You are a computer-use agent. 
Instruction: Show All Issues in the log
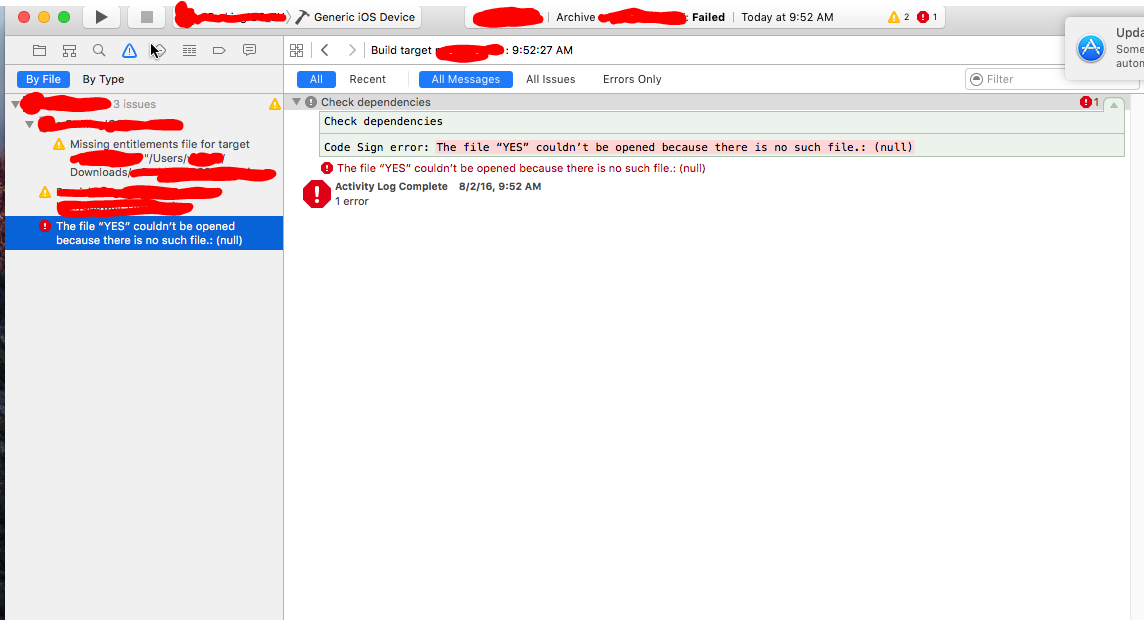[550, 79]
